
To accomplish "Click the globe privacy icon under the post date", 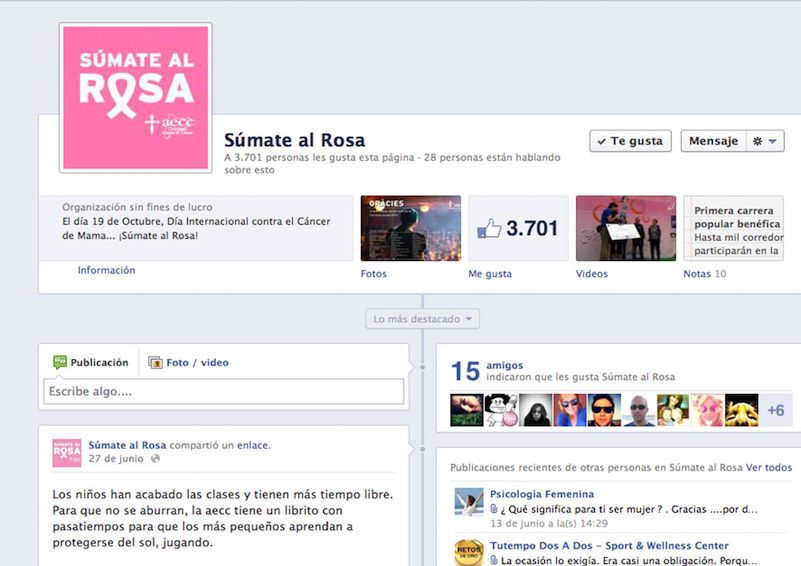I will [154, 459].
